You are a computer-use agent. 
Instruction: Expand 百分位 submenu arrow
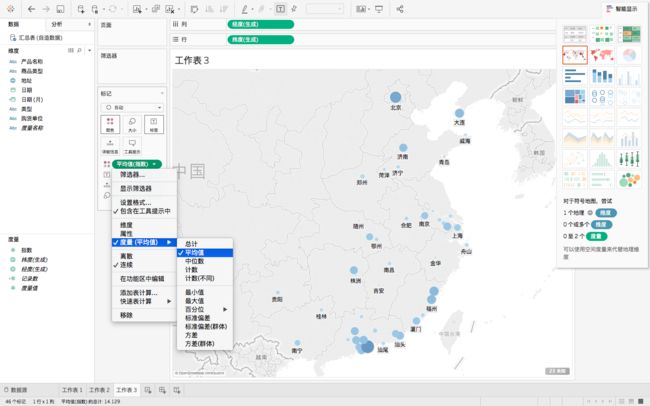[x=225, y=309]
